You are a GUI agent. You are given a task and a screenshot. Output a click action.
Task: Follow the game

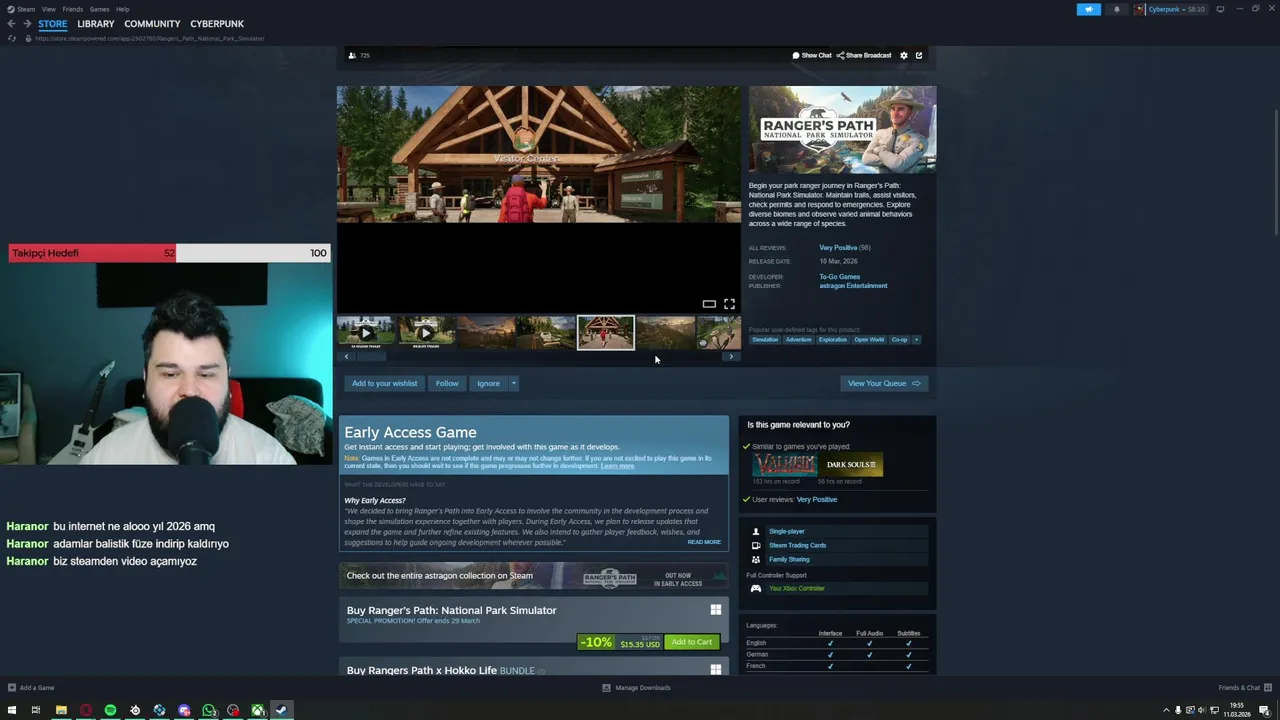[447, 384]
